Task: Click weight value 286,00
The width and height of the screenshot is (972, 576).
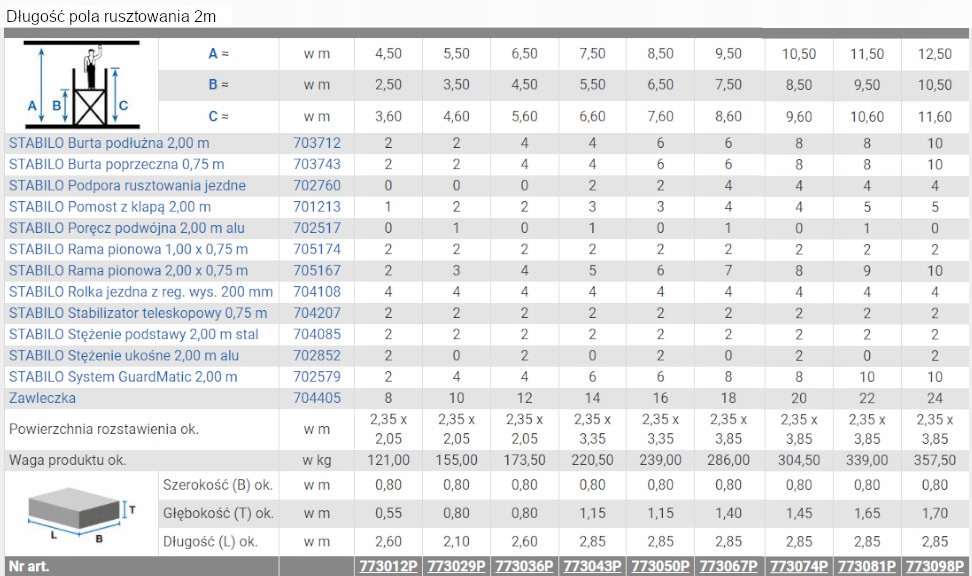Action: [x=728, y=460]
